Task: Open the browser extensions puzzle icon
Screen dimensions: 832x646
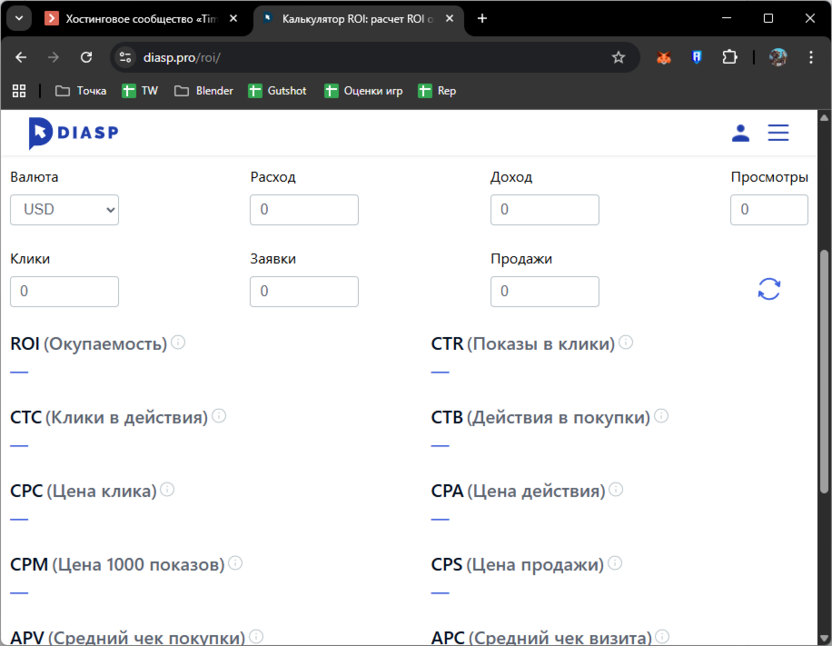Action: point(730,57)
